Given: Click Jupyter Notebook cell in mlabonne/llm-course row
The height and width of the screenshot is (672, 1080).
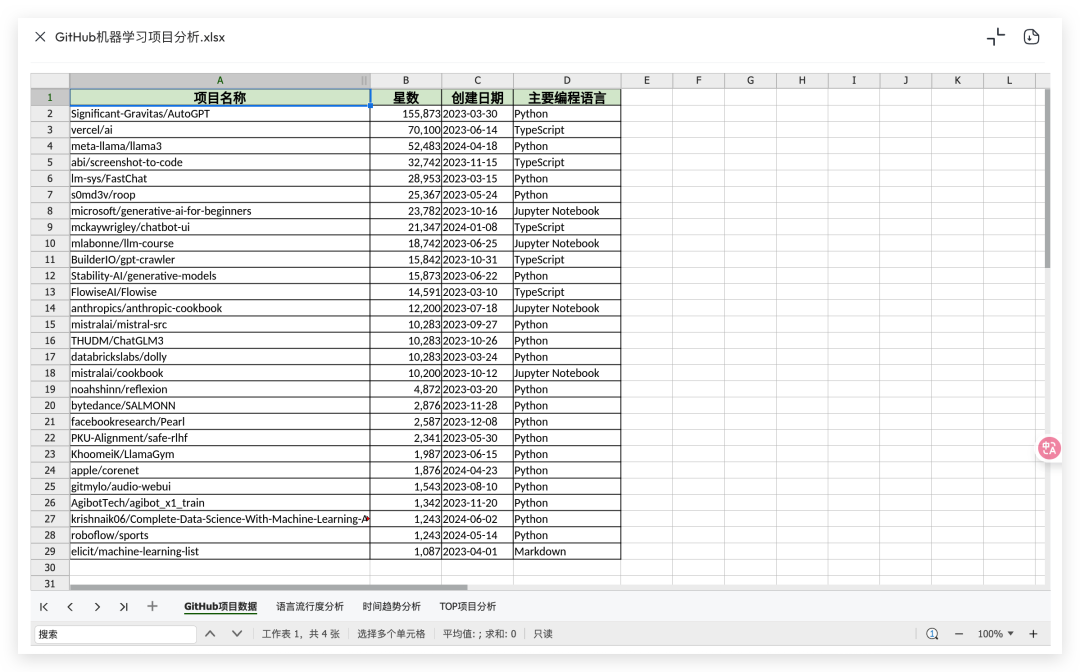Looking at the screenshot, I should click(x=567, y=243).
